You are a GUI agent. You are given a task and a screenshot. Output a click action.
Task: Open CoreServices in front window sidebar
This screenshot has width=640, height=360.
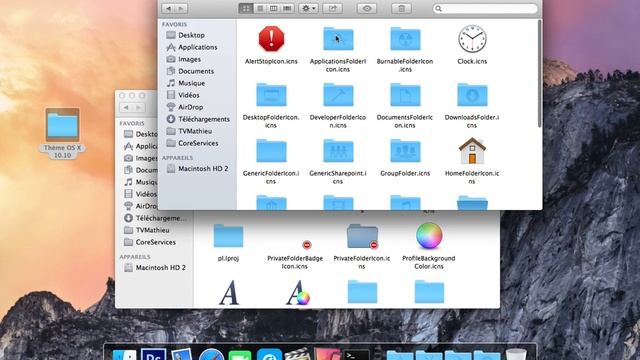(197, 143)
